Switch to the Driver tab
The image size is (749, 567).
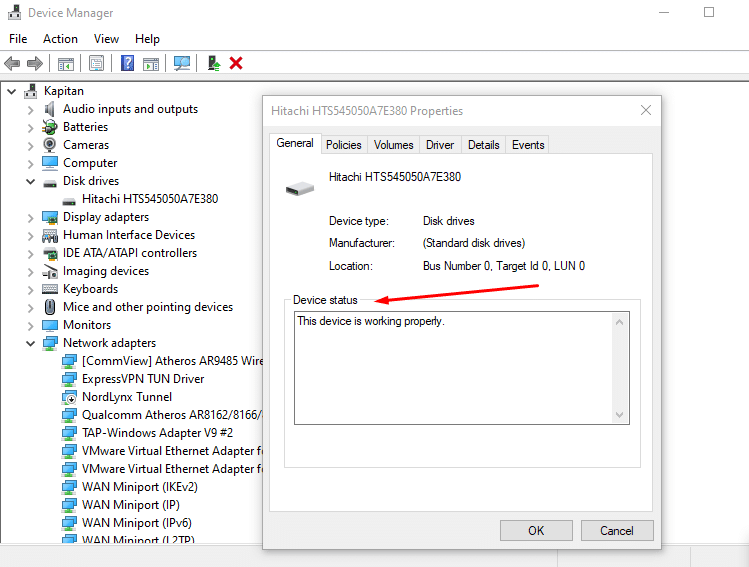[x=440, y=145]
